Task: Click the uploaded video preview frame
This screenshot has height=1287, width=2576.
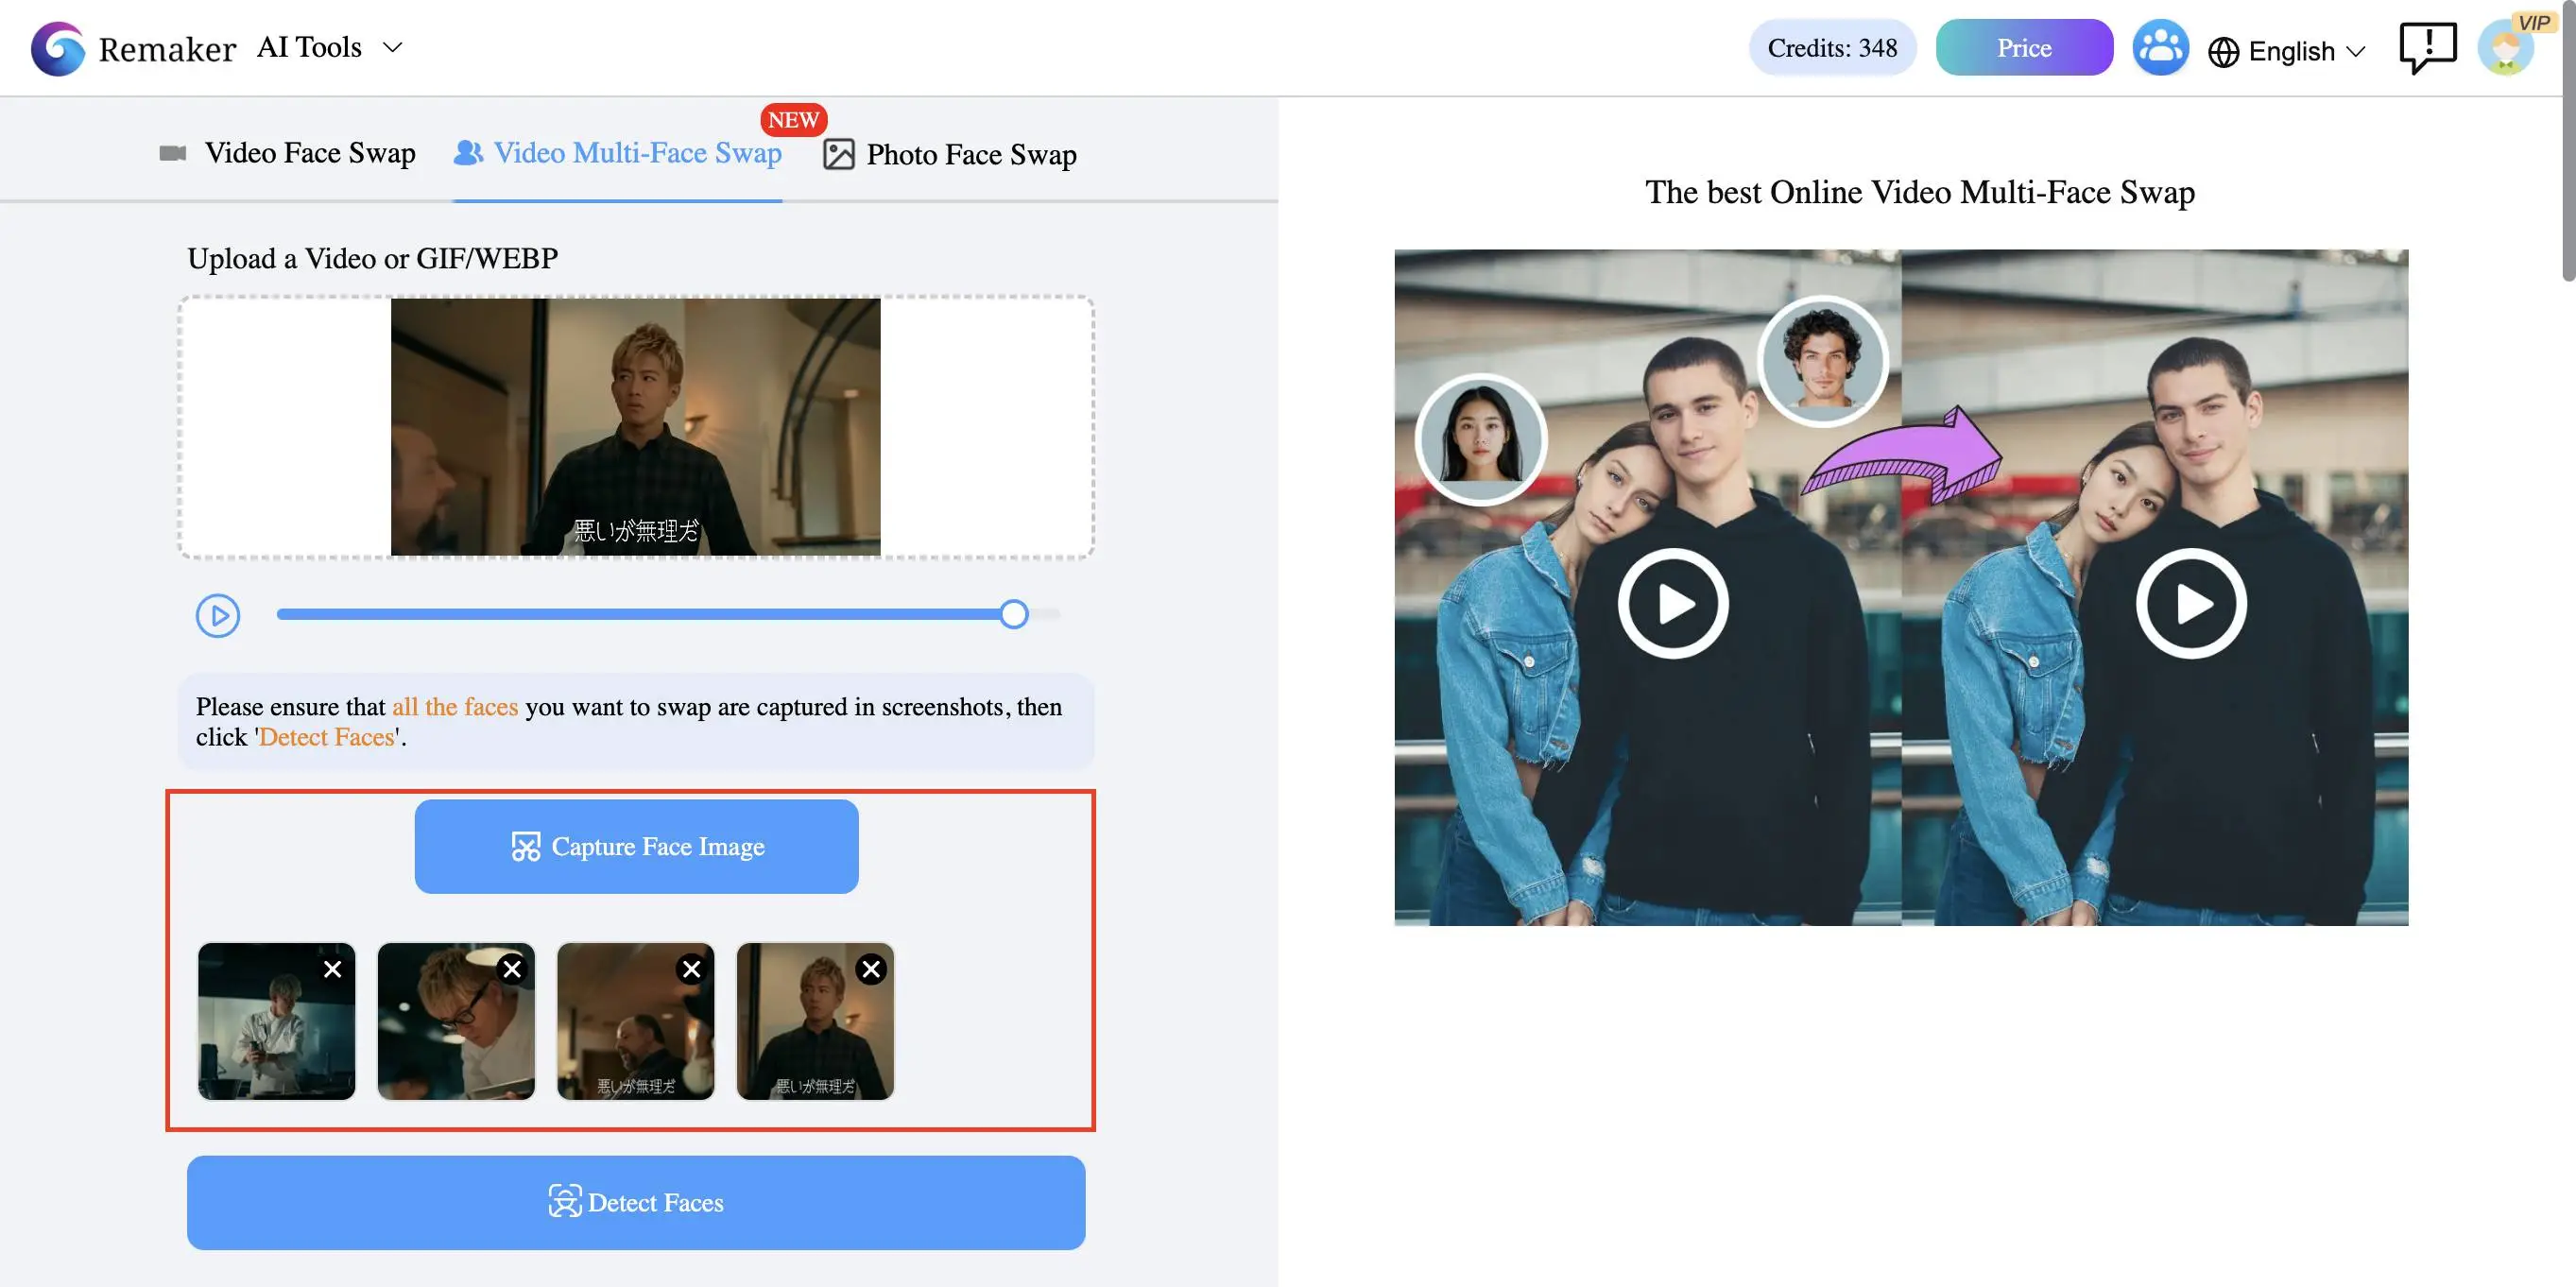Action: [635, 427]
